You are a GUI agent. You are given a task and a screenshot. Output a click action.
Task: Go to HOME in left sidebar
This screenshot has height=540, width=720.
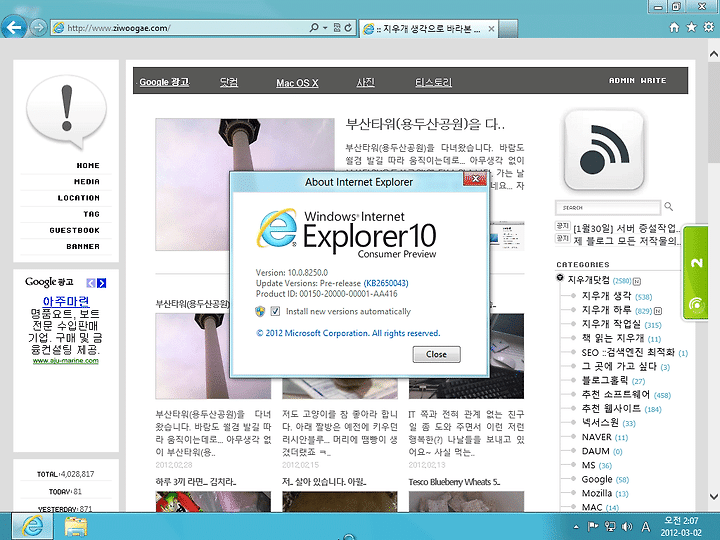point(88,165)
